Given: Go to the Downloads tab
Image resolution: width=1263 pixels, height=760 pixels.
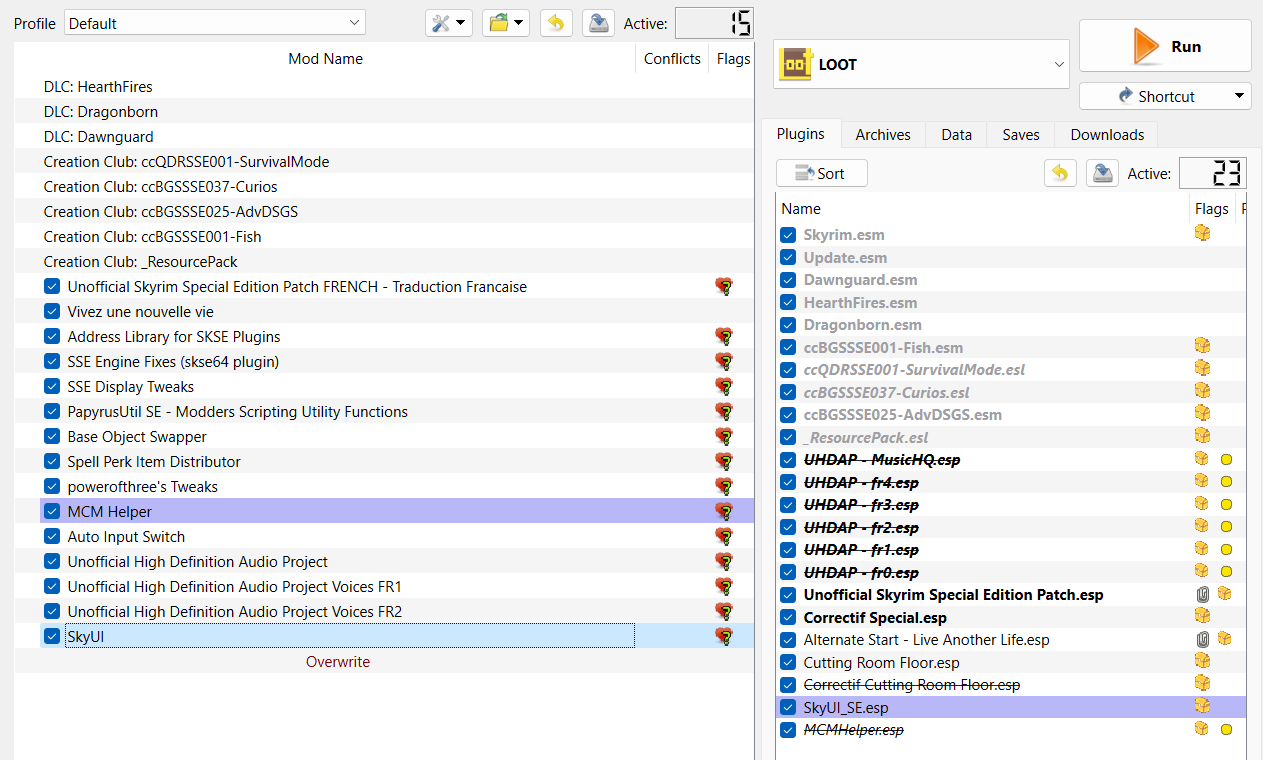Looking at the screenshot, I should pyautogui.click(x=1107, y=134).
